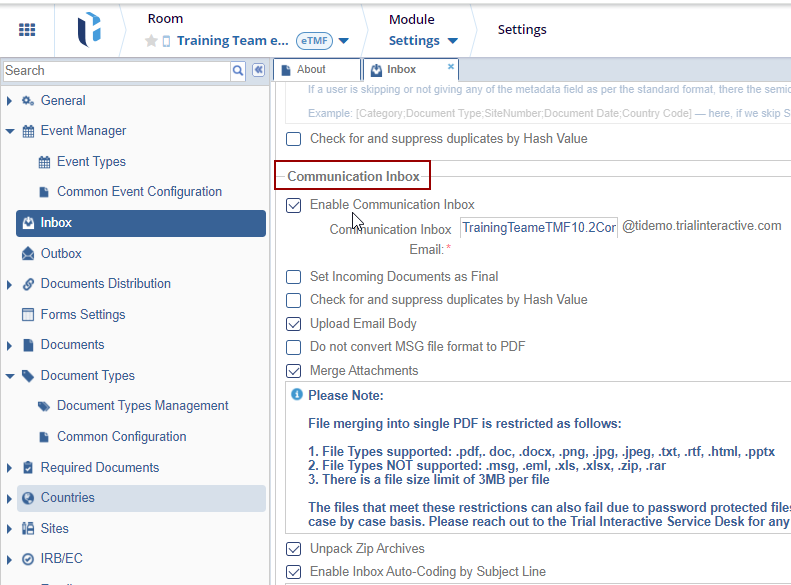Select Event Types in the sidebar
This screenshot has height=585, width=791.
(x=91, y=162)
